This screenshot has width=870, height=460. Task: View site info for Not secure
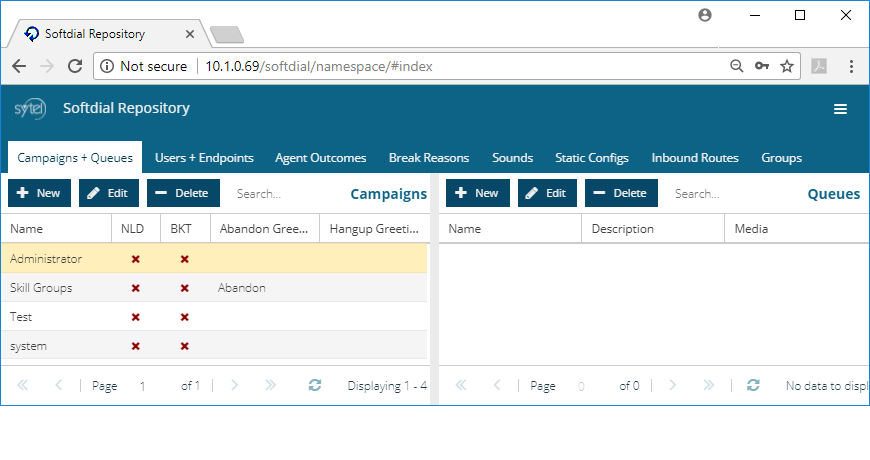click(143, 66)
